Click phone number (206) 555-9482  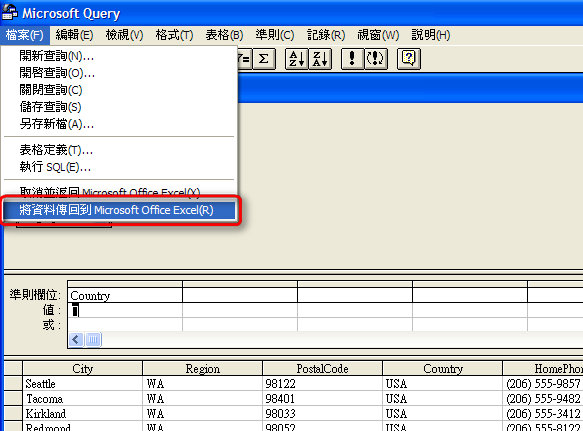[x=543, y=399]
